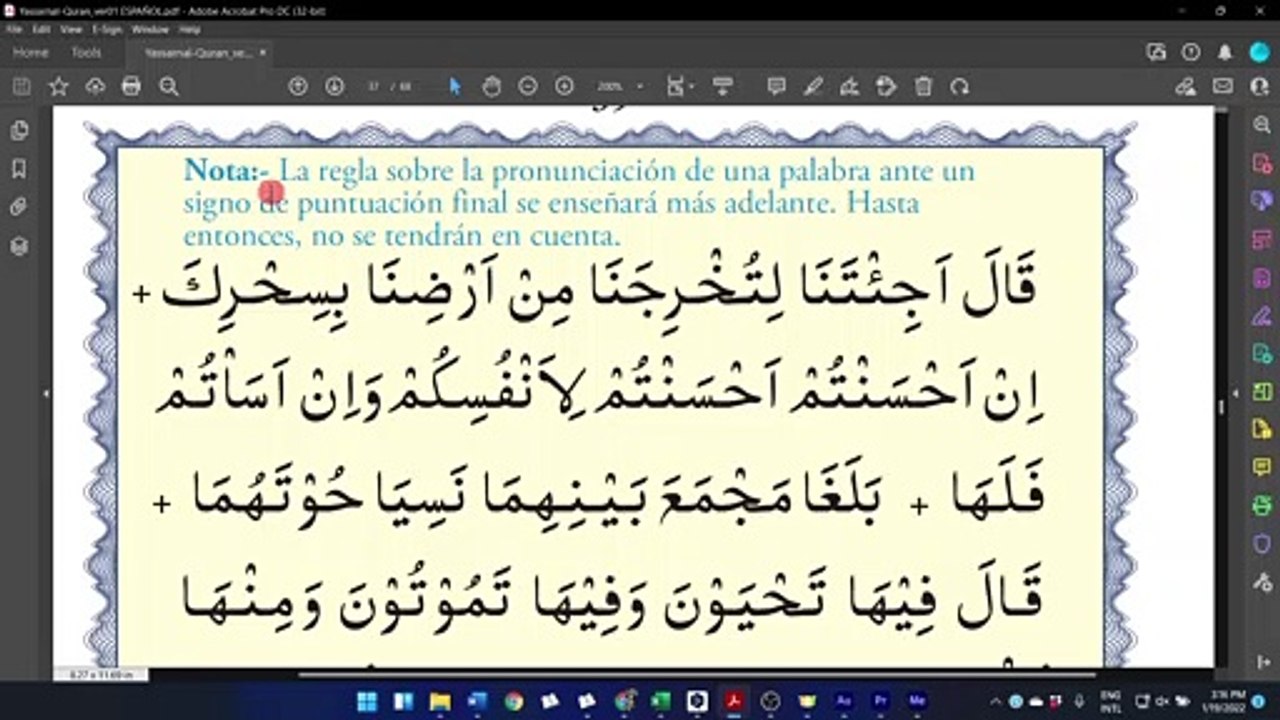Click the upload to cloud icon
The image size is (1280, 720).
coord(95,87)
